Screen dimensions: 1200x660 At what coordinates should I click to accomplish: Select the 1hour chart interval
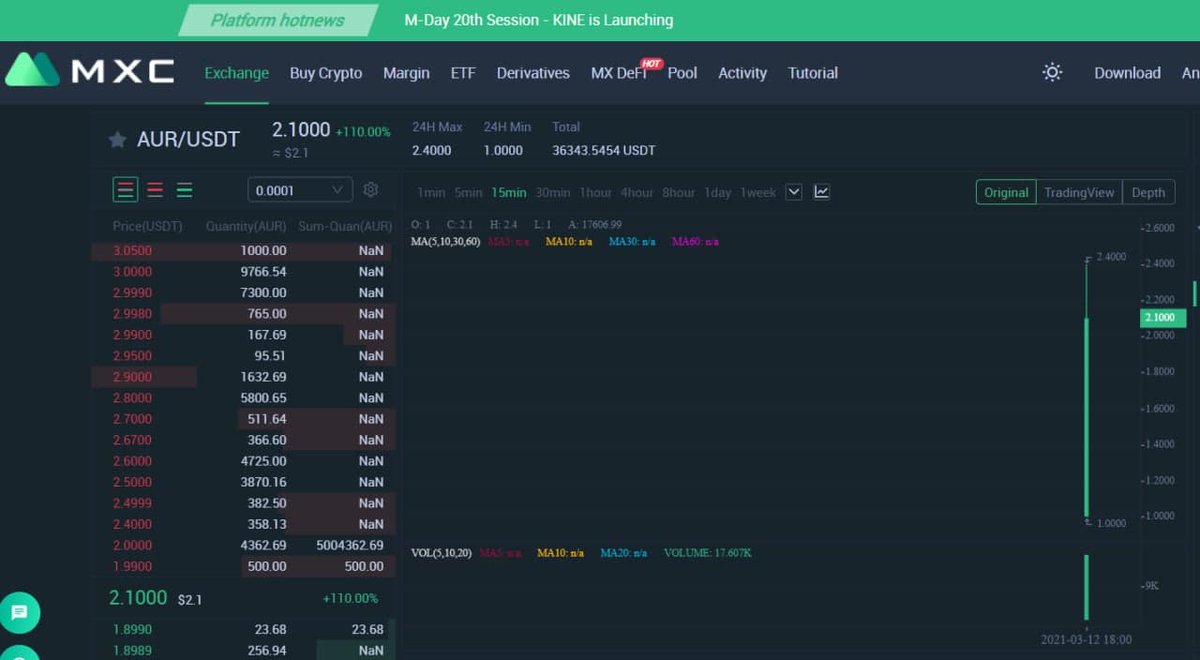pos(596,193)
